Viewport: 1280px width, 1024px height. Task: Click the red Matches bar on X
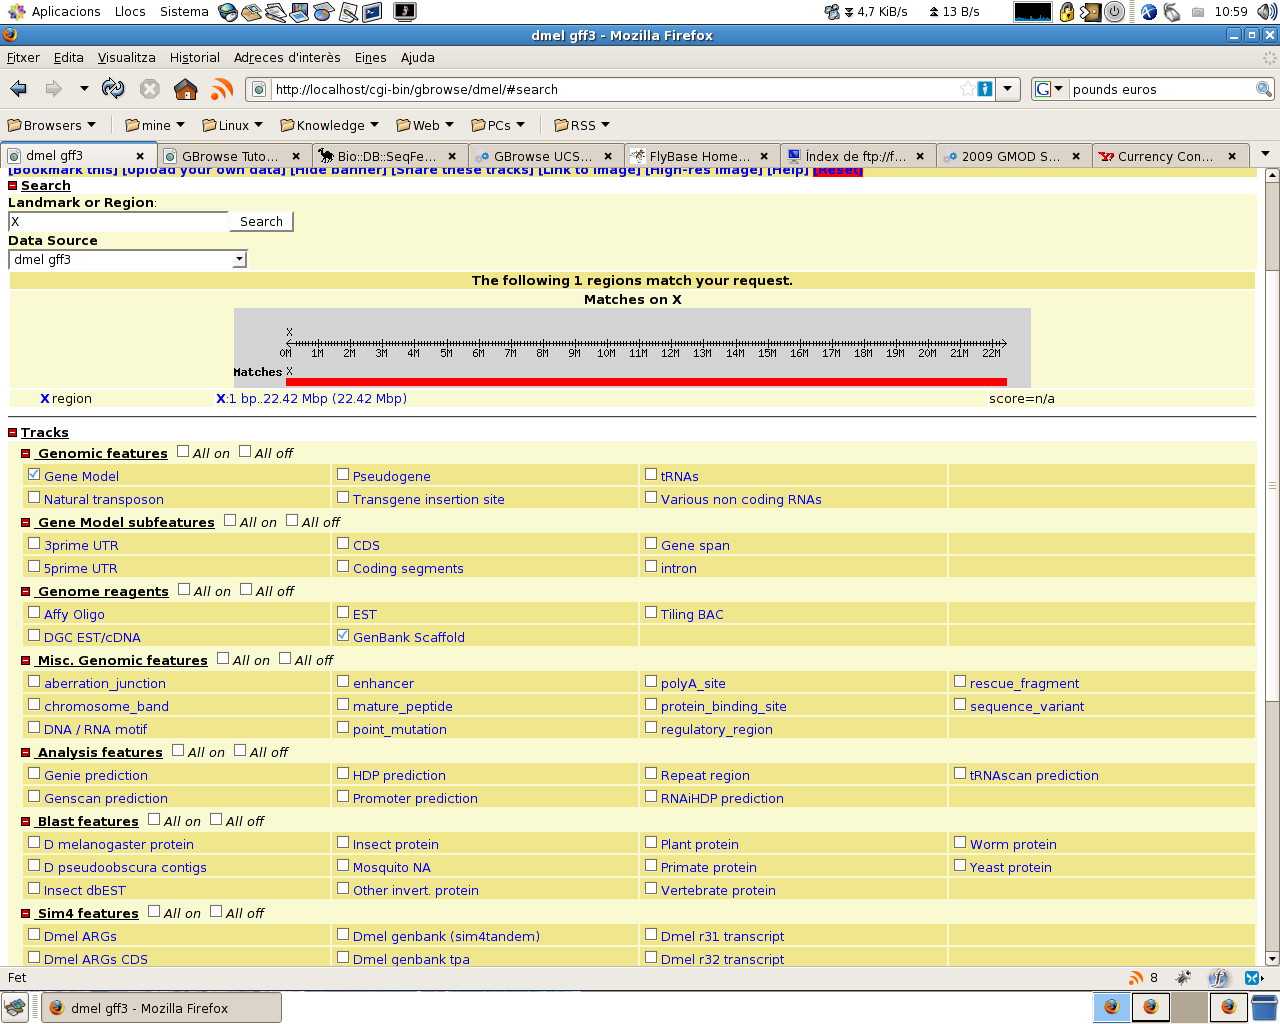(646, 382)
